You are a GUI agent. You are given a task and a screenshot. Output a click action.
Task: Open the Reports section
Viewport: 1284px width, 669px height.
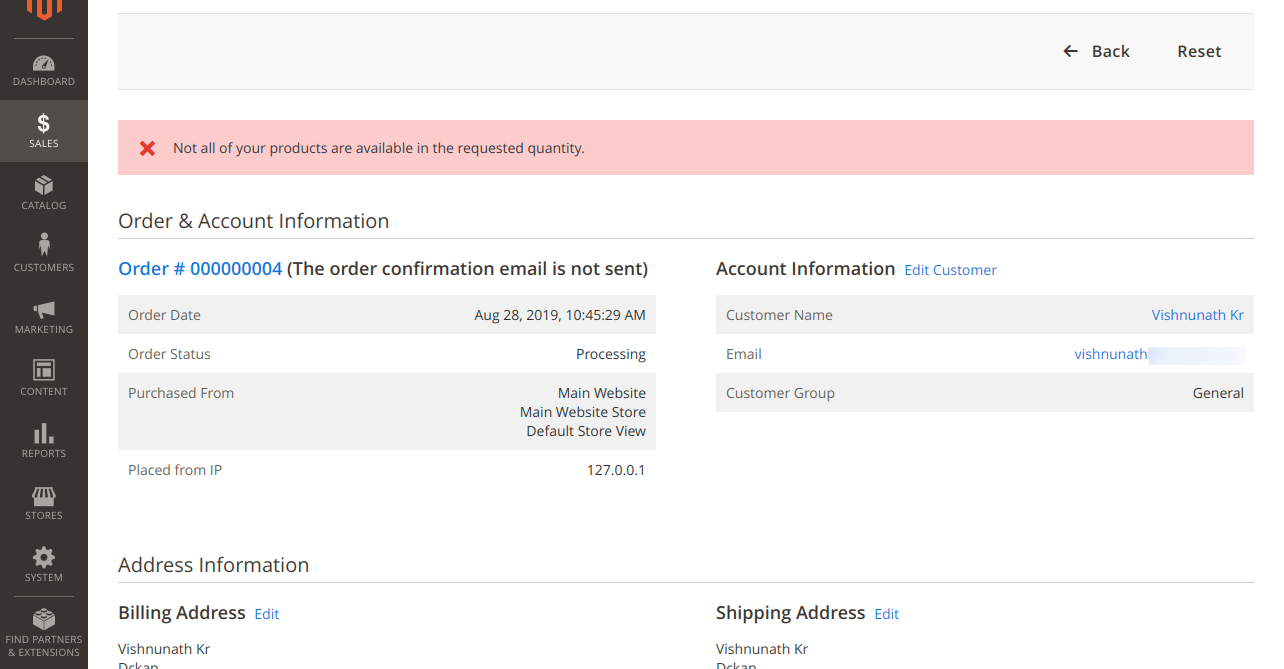click(43, 440)
